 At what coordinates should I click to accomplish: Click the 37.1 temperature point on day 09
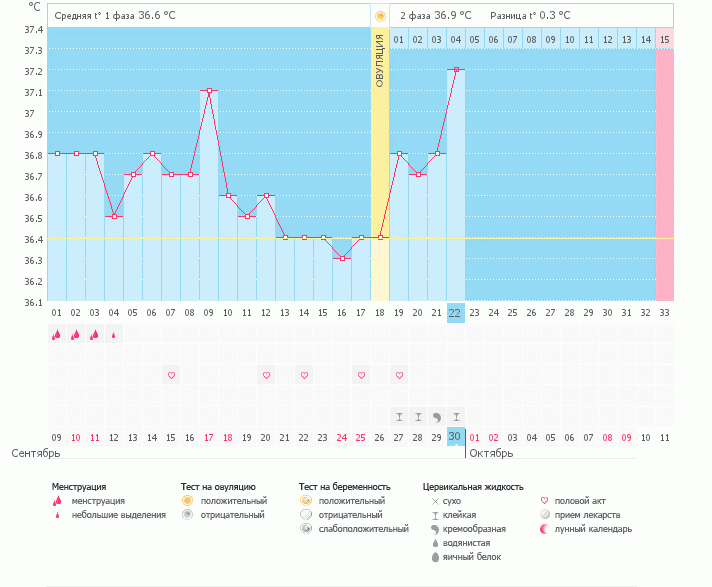pos(209,91)
